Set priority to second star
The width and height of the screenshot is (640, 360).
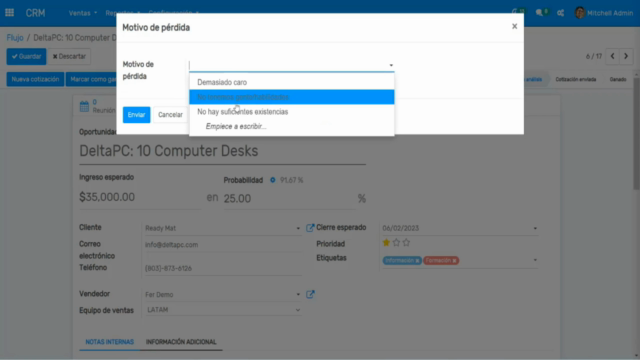point(396,243)
